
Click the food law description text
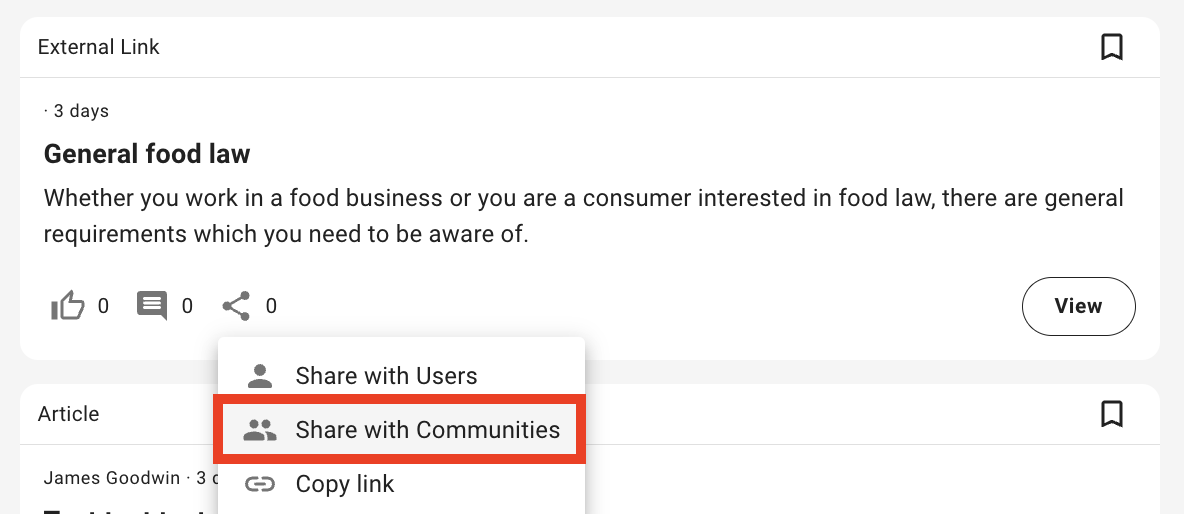click(583, 216)
